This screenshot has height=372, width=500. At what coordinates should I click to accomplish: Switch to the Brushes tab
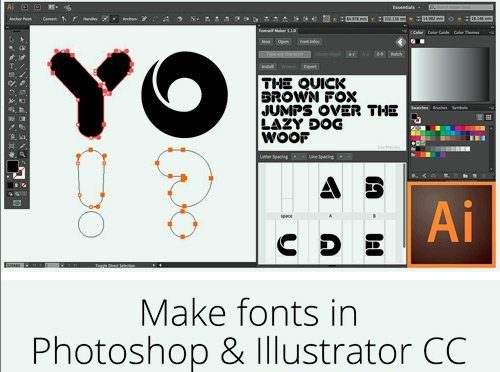point(440,108)
